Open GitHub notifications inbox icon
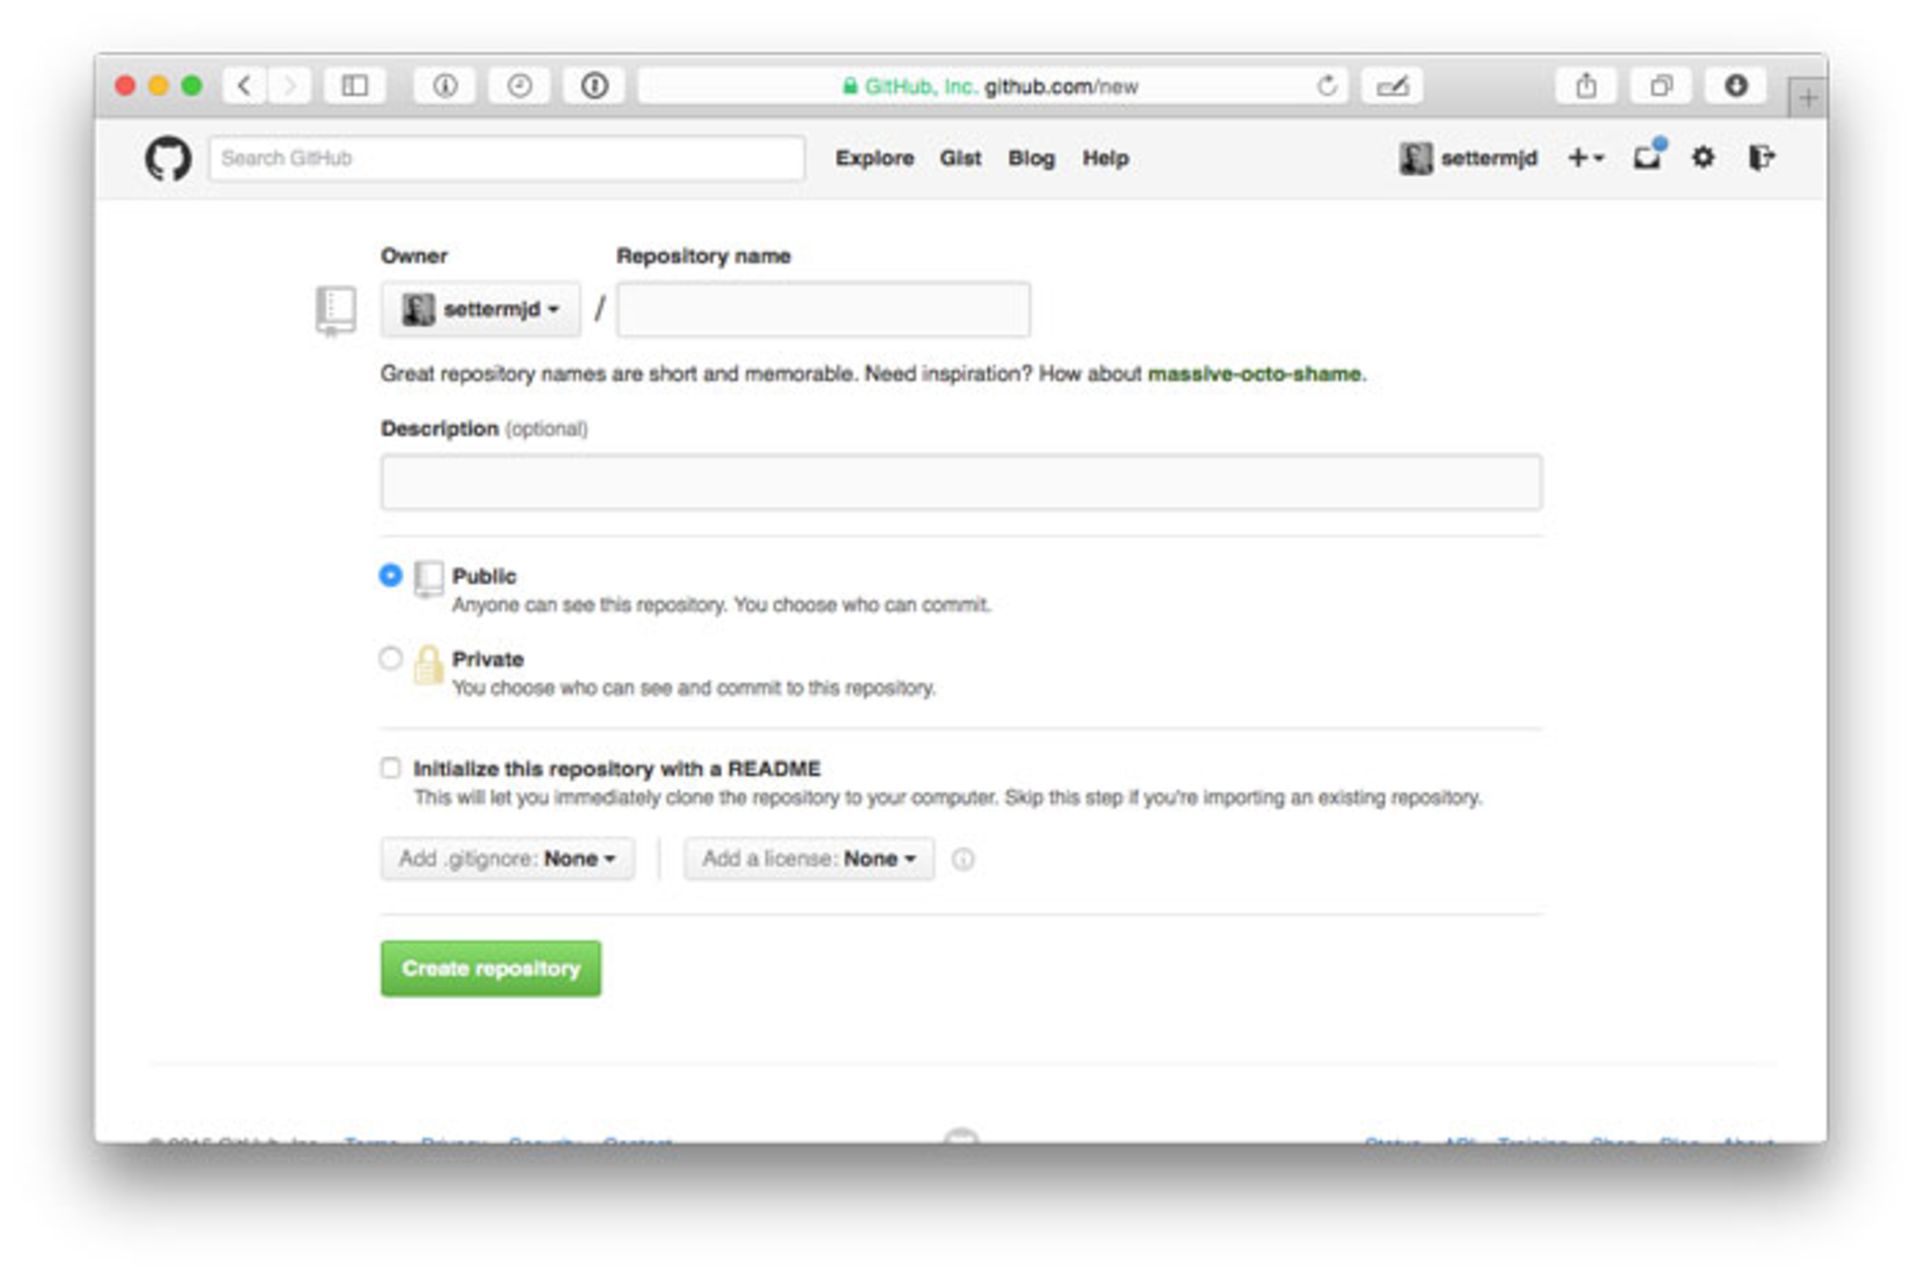1920x1275 pixels. pos(1648,157)
